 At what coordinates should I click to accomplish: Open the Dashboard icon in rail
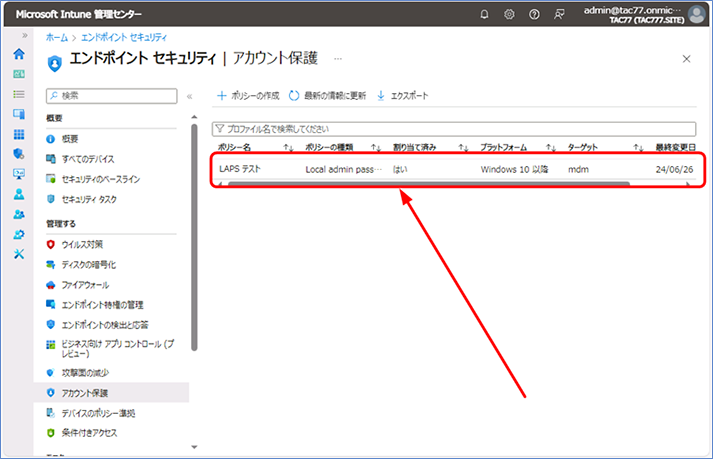(19, 74)
